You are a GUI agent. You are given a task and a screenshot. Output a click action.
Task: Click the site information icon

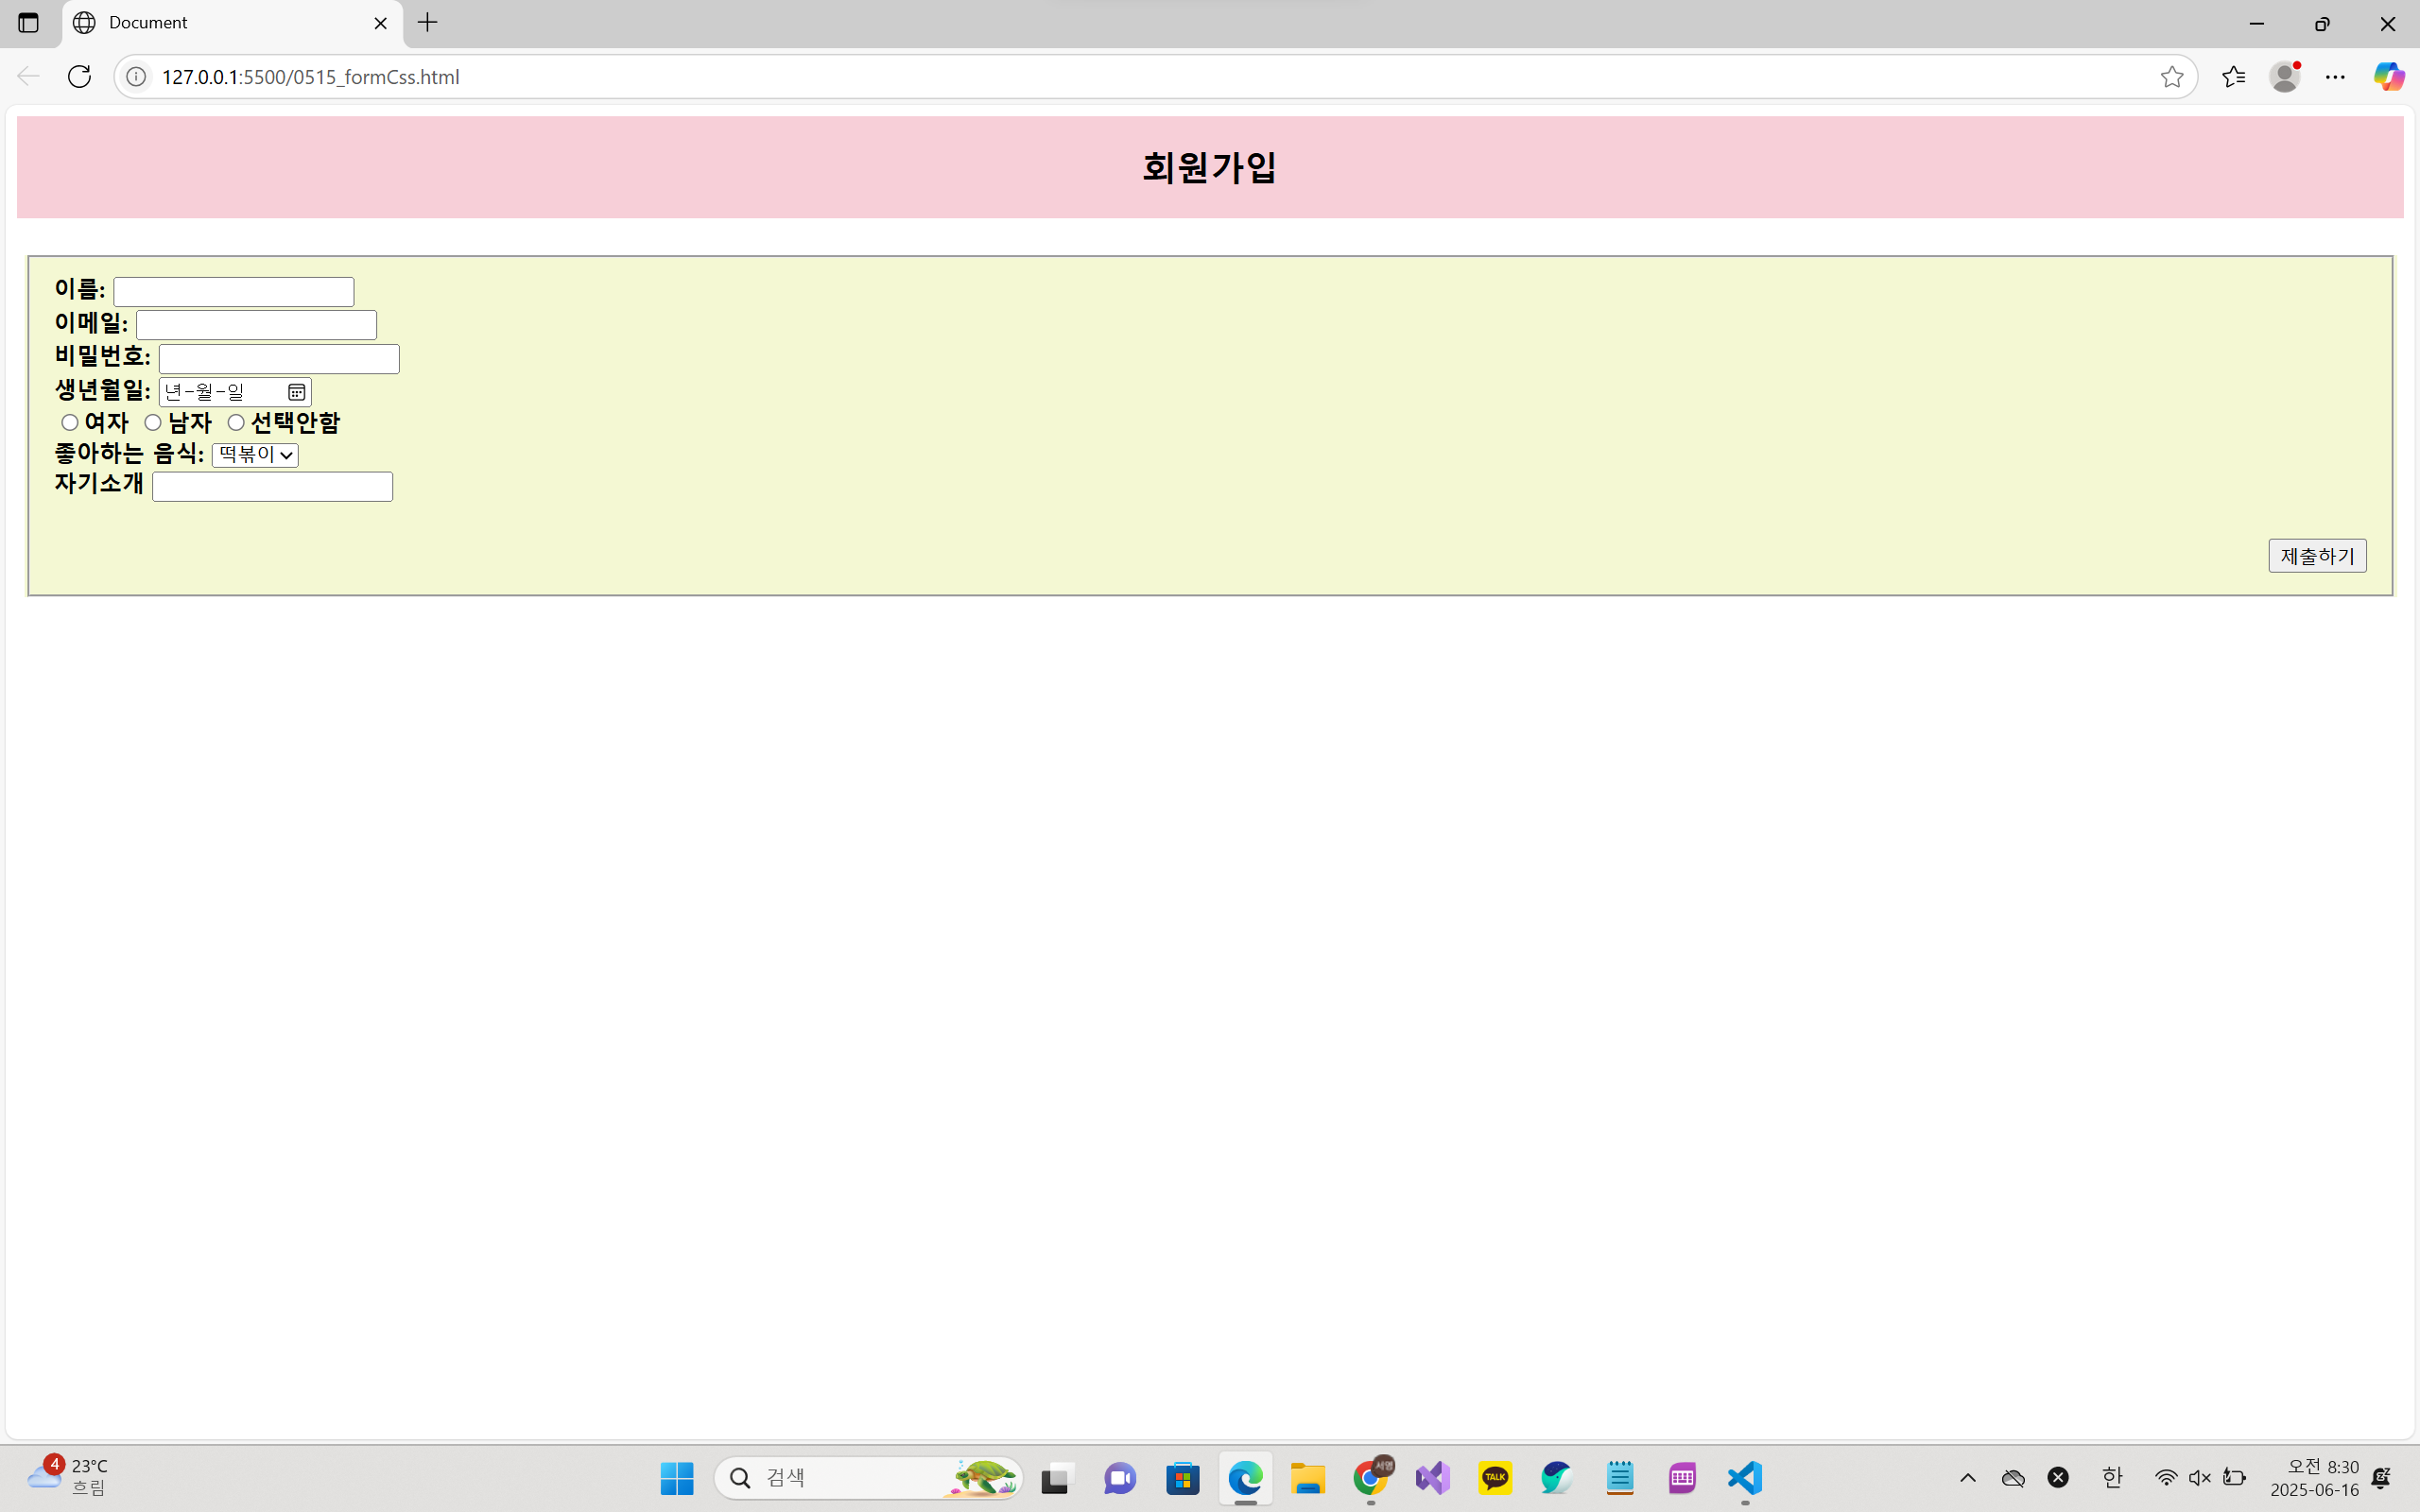coord(136,77)
